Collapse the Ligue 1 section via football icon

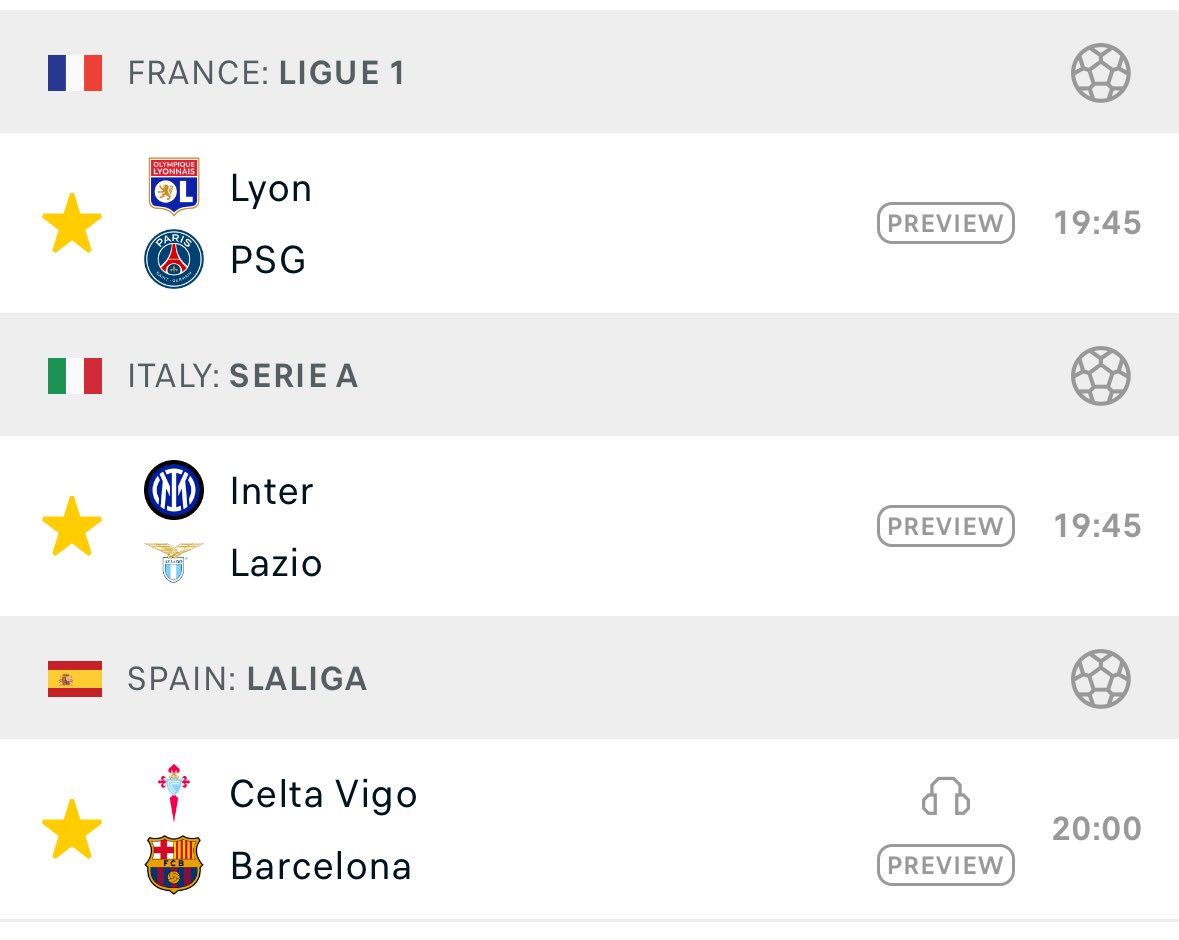1101,73
